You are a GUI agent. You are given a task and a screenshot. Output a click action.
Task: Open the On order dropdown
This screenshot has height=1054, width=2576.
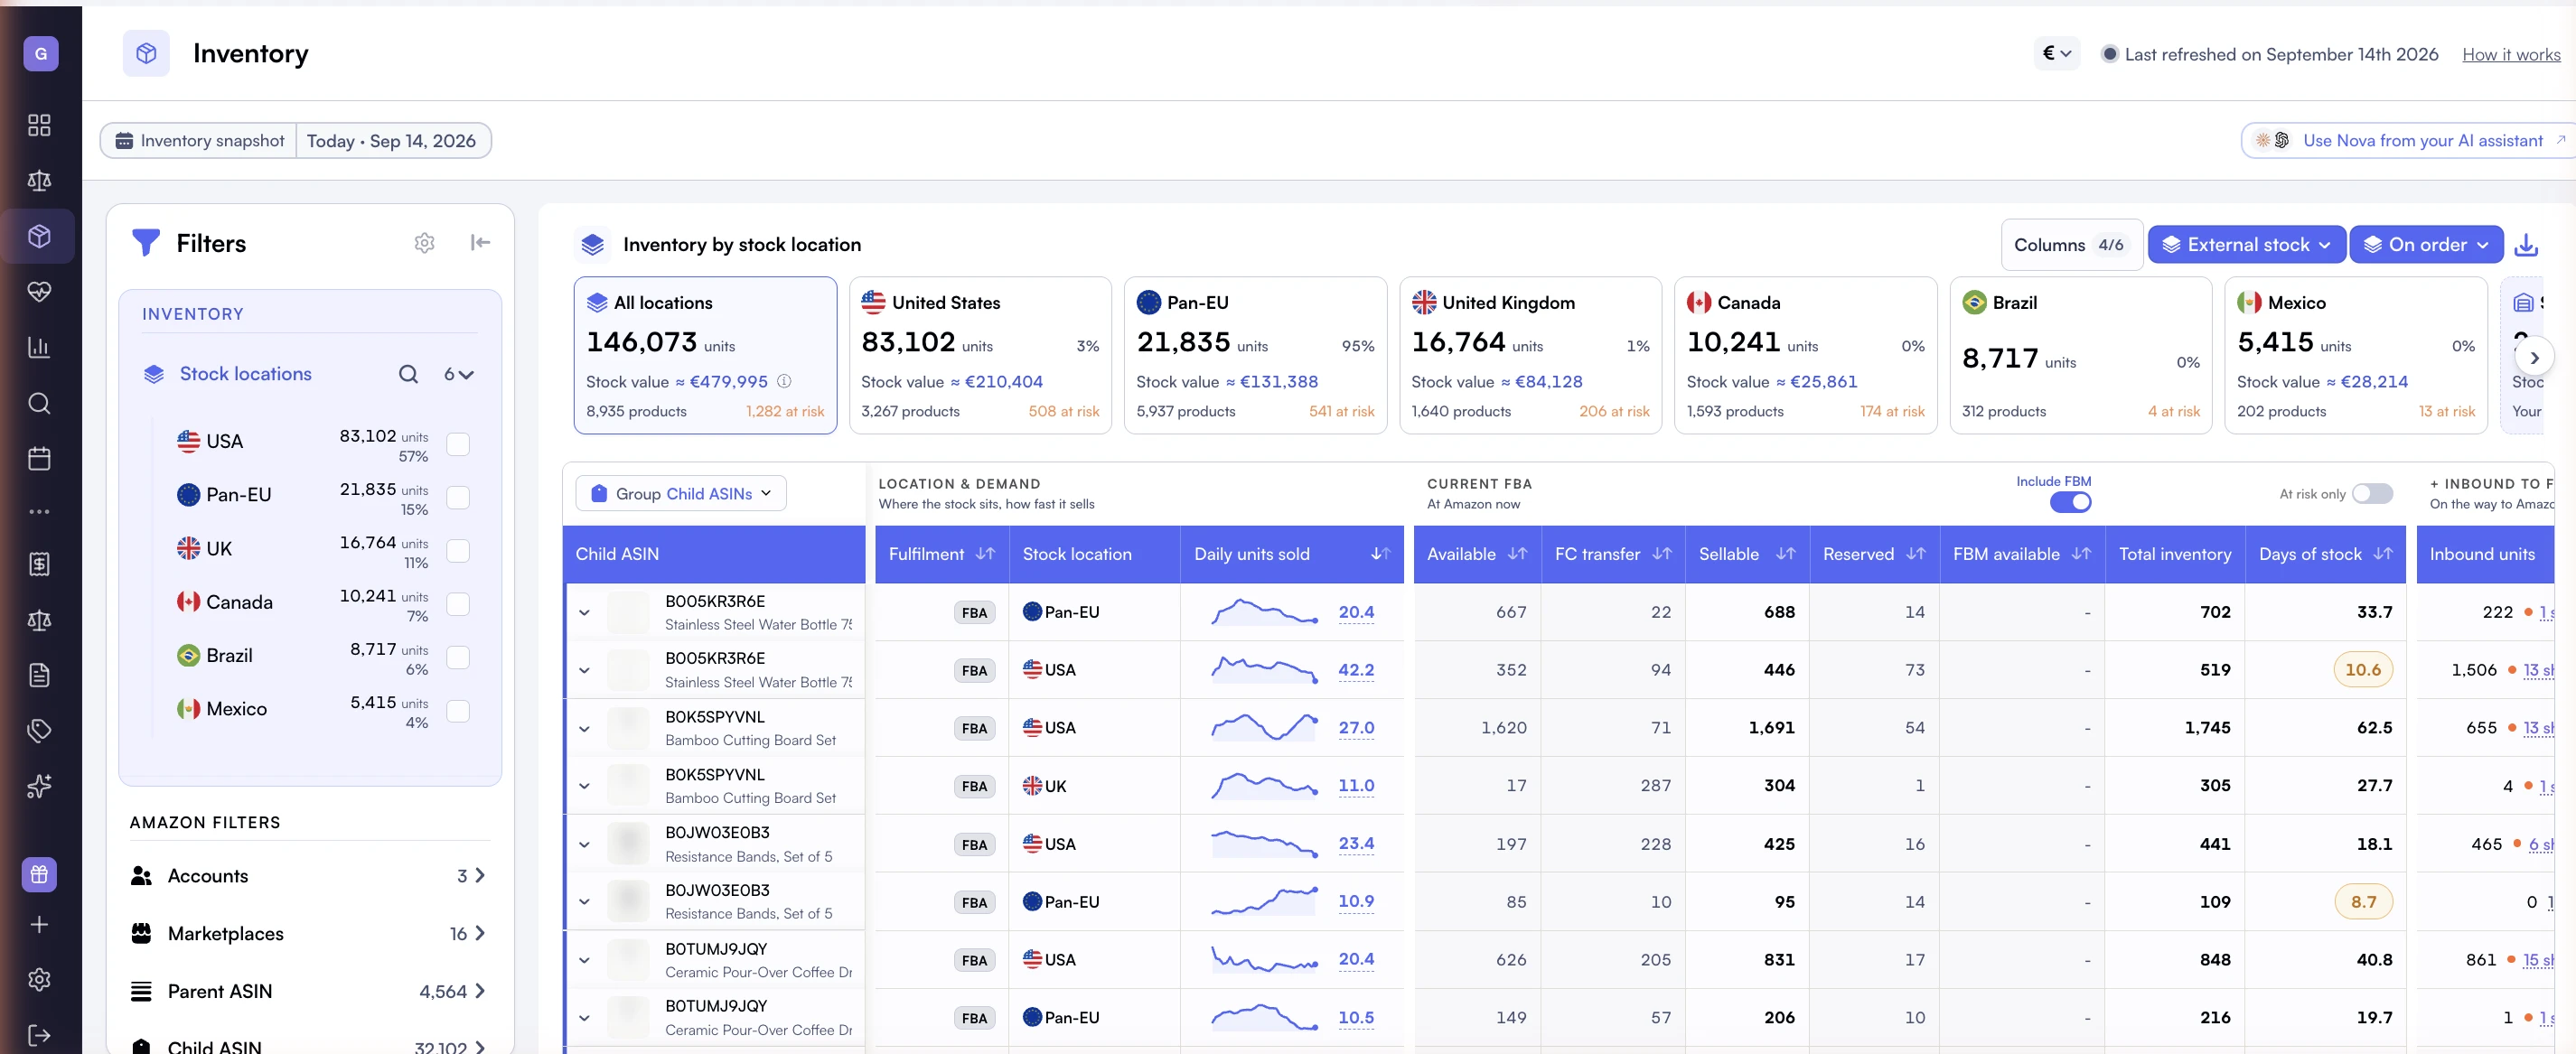(2426, 245)
